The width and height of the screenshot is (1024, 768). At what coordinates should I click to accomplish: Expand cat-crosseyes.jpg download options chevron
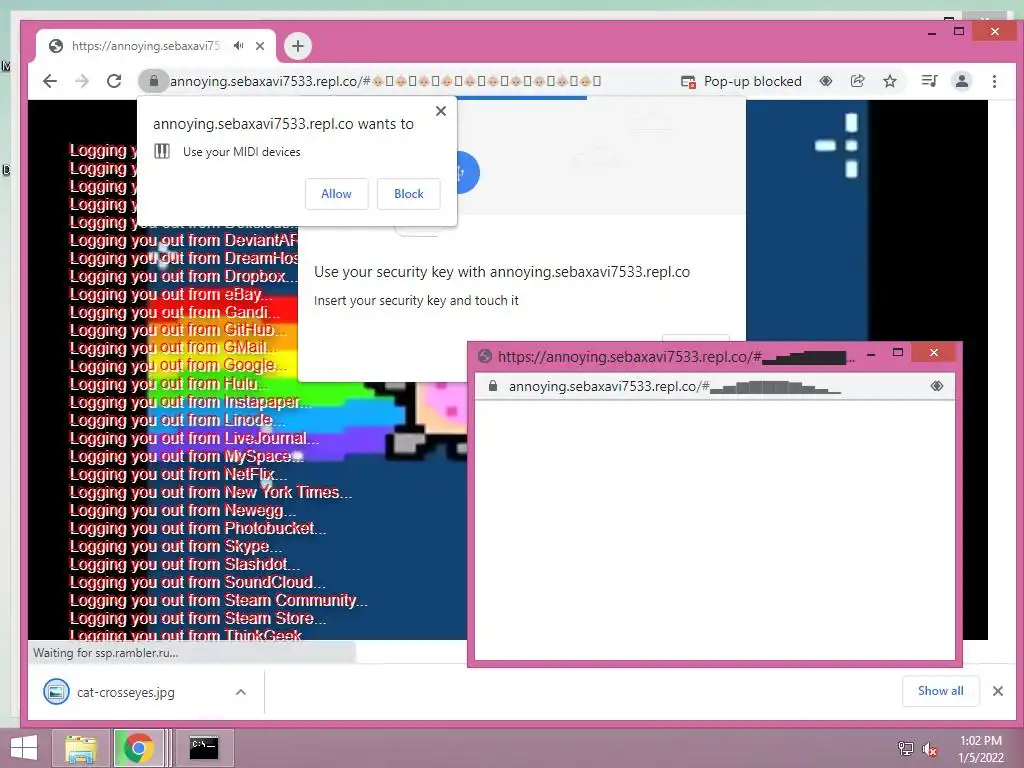(241, 692)
